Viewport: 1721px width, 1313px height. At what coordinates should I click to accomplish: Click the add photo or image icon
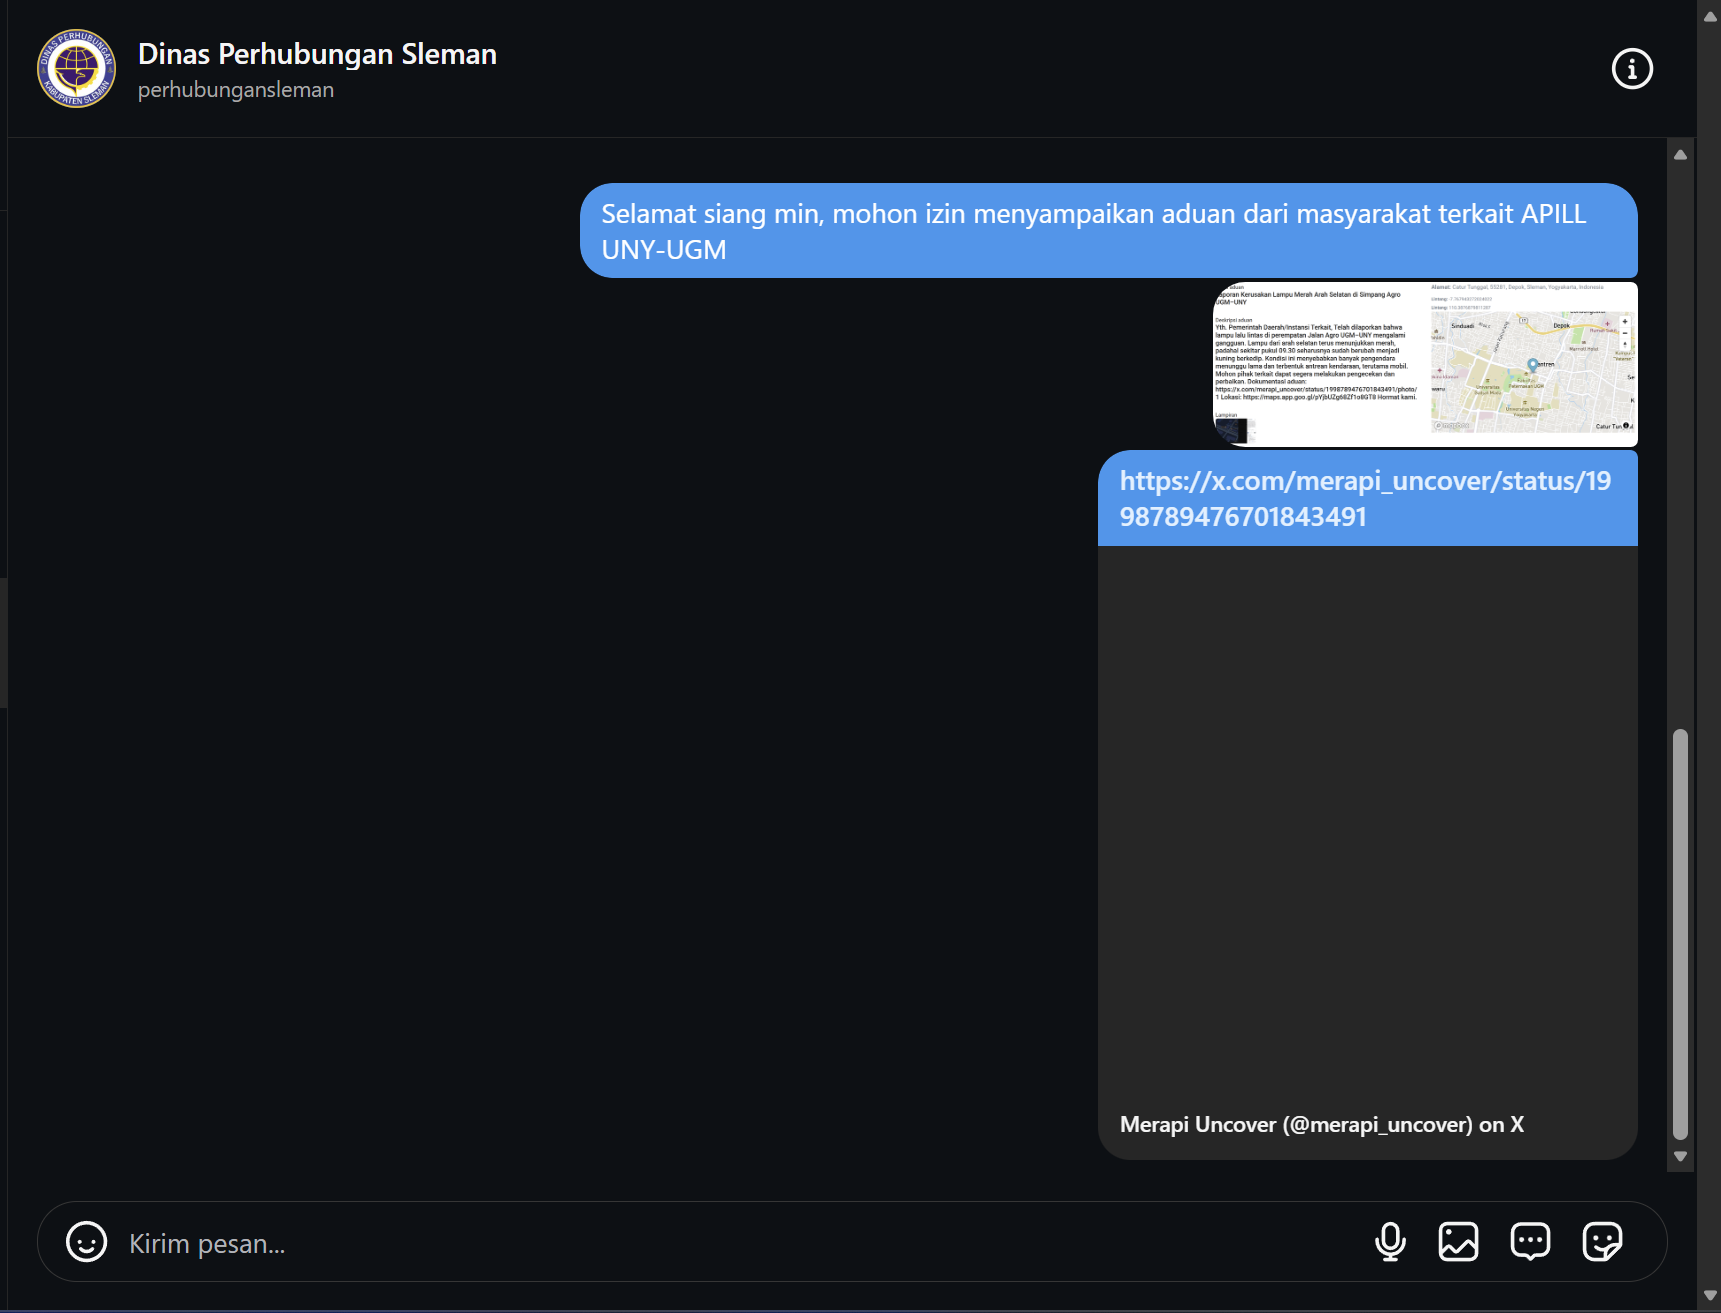[1458, 1242]
